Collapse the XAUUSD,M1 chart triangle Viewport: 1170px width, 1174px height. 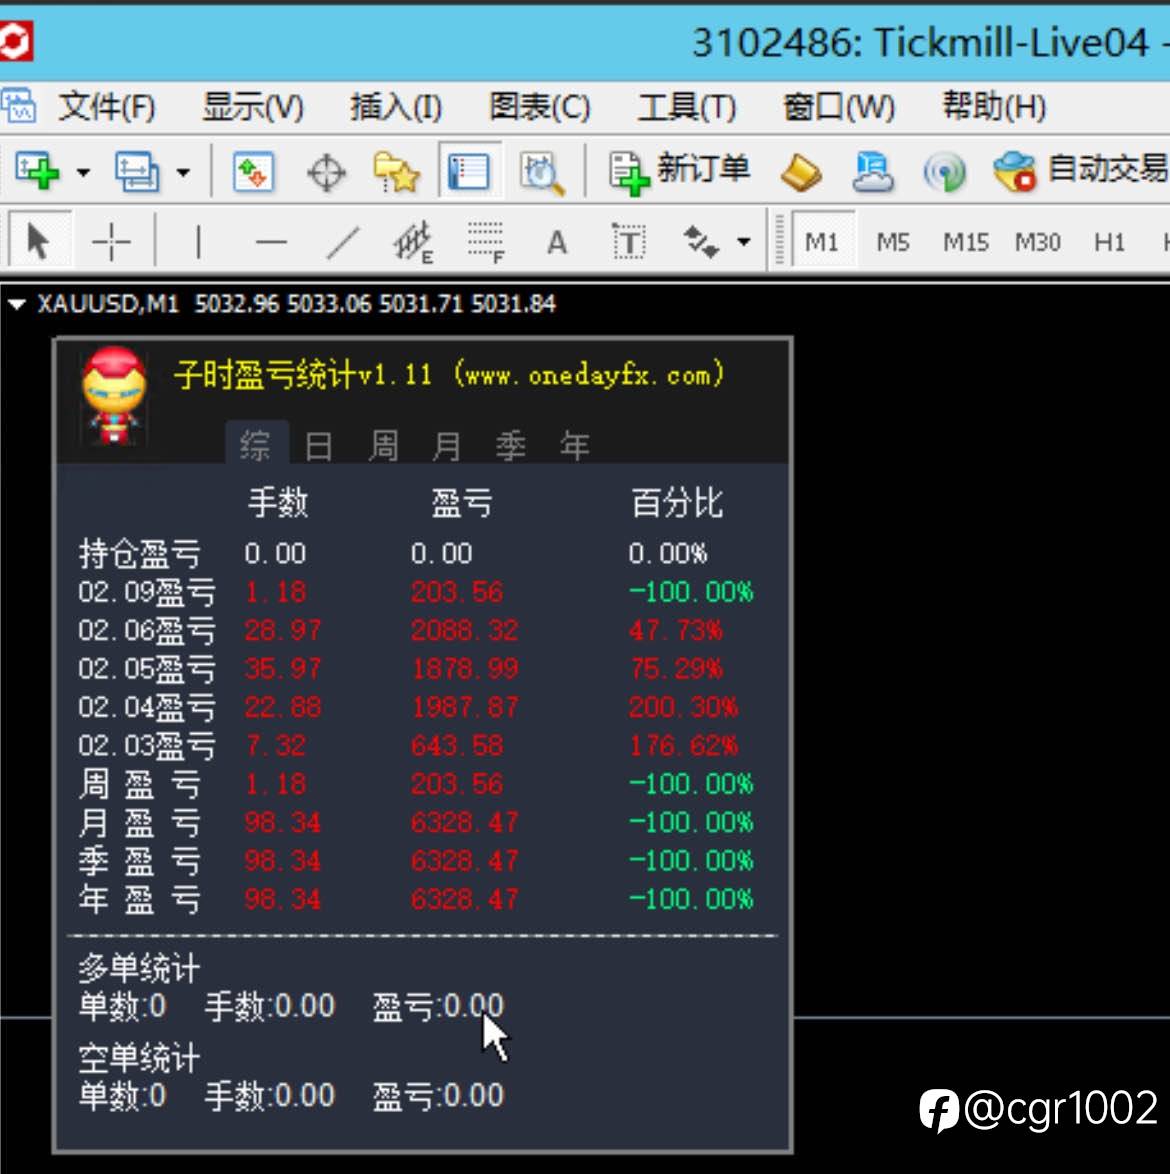[x=16, y=304]
